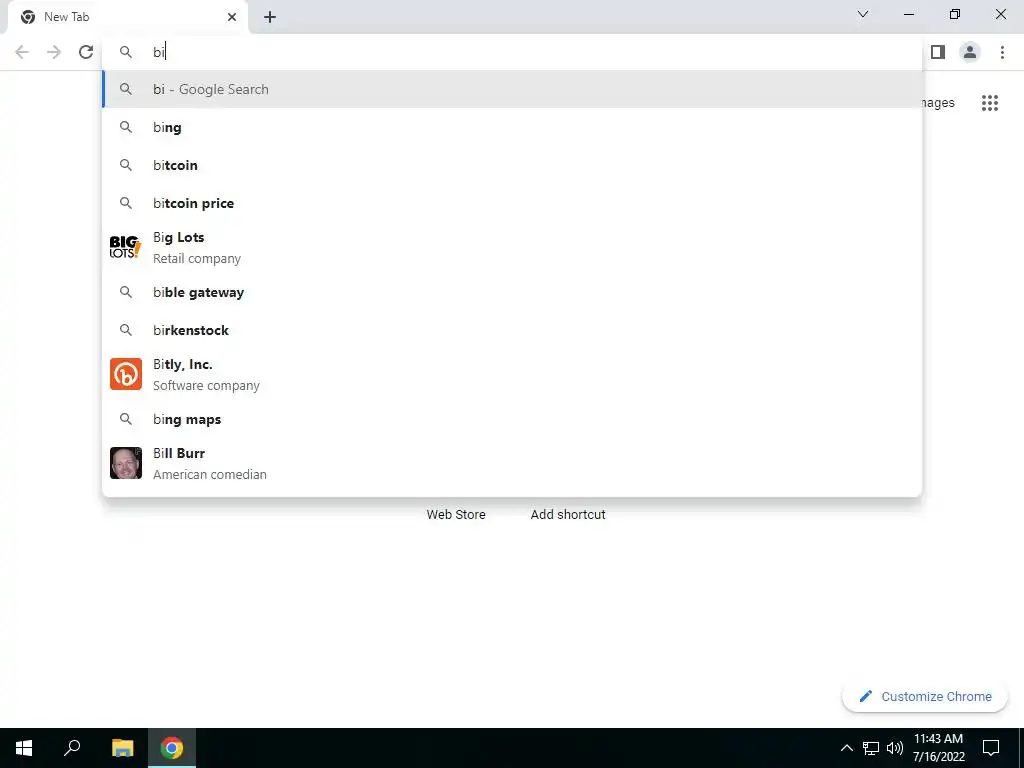1024x768 pixels.
Task: Click the taskbar clock showing 11:43 AM
Action: [x=938, y=748]
